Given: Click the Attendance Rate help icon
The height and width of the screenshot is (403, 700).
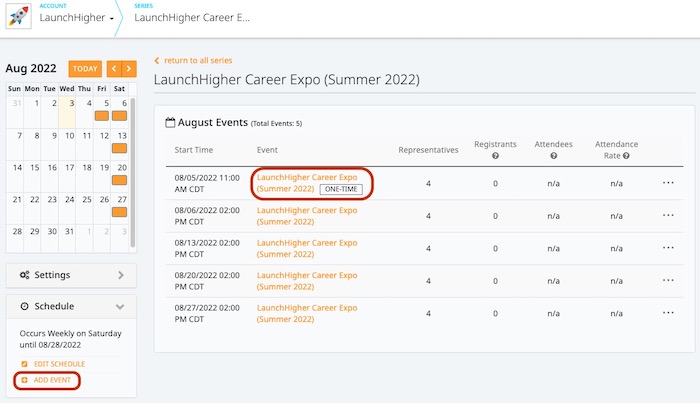Looking at the screenshot, I should [626, 156].
